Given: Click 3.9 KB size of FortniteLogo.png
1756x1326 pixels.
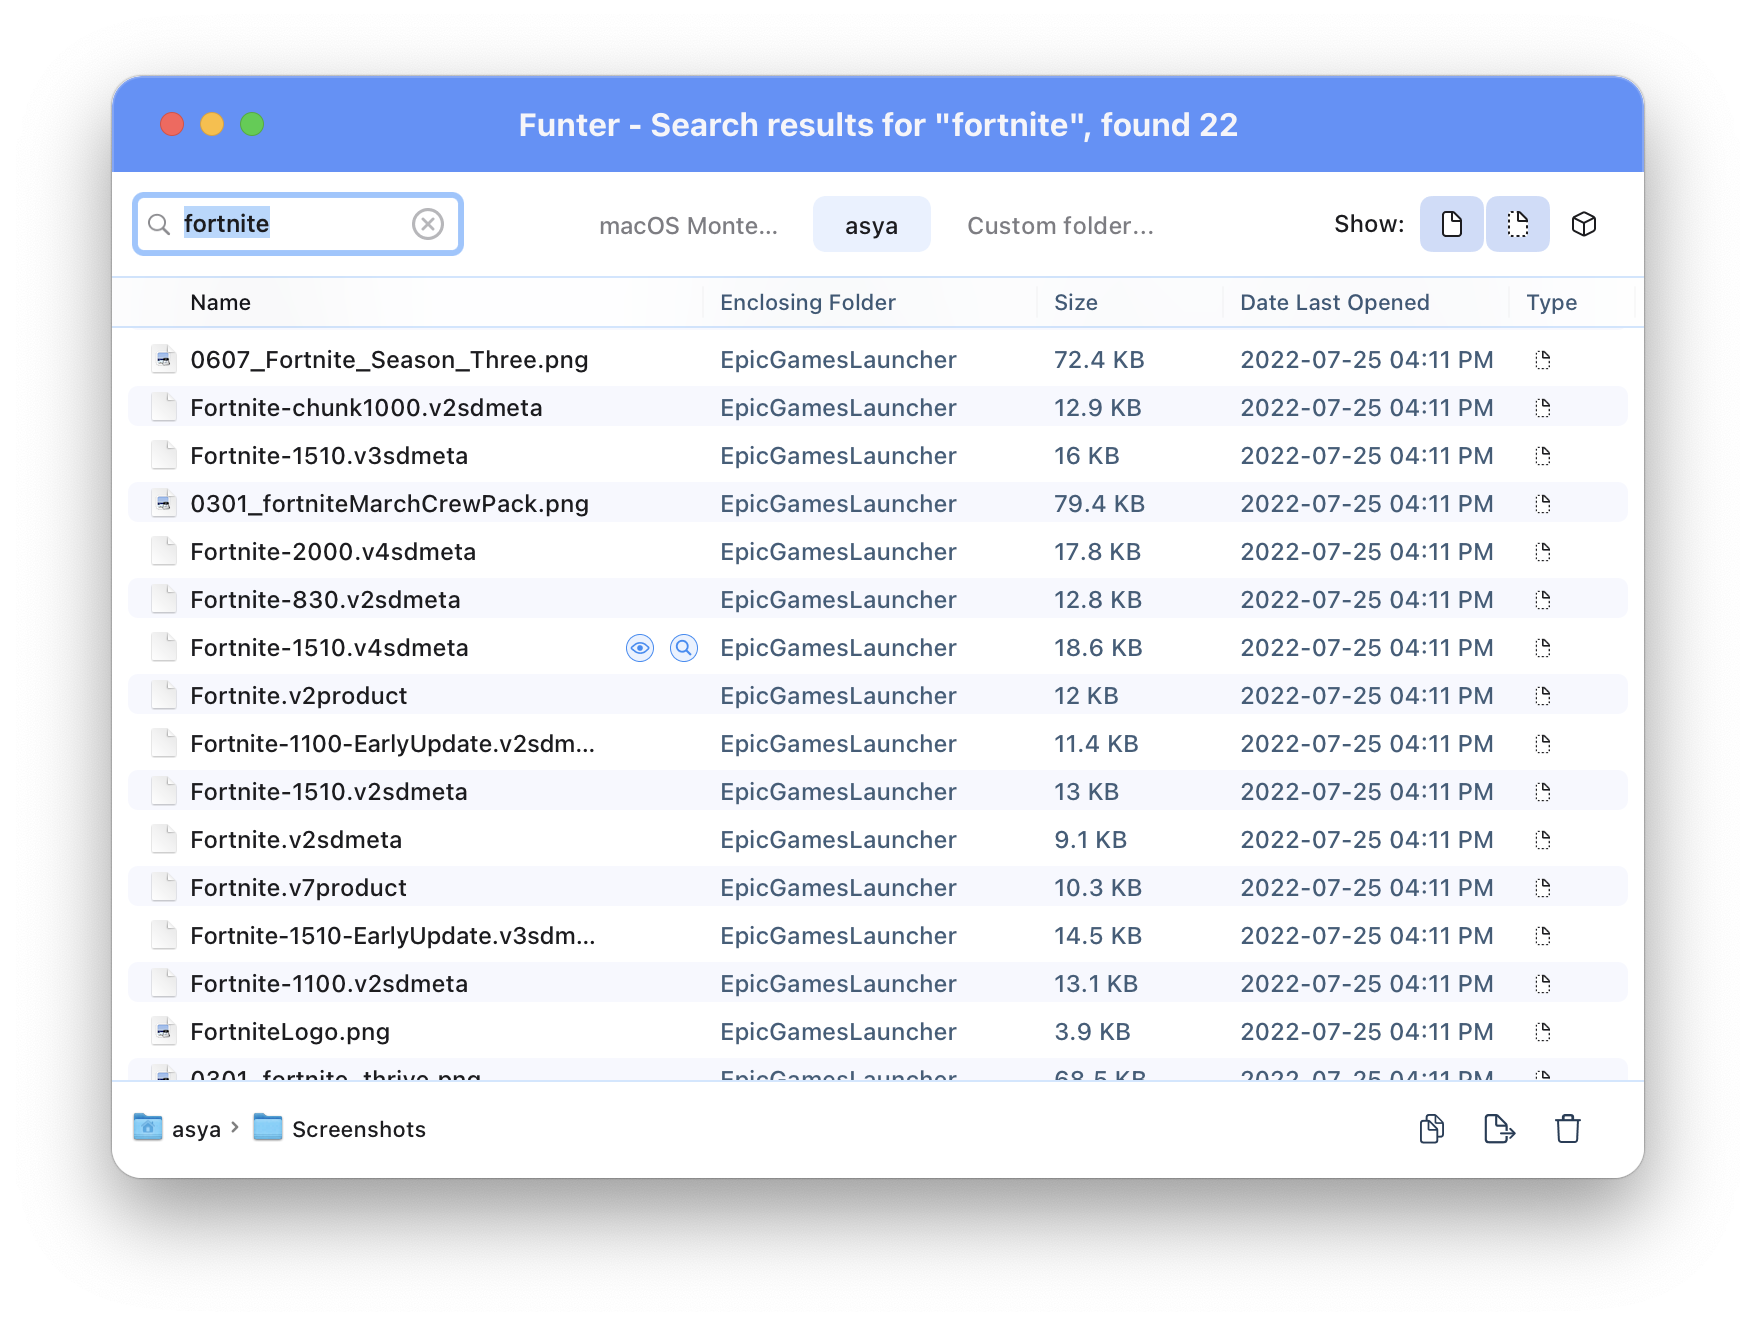Looking at the screenshot, I should coord(1092,1032).
